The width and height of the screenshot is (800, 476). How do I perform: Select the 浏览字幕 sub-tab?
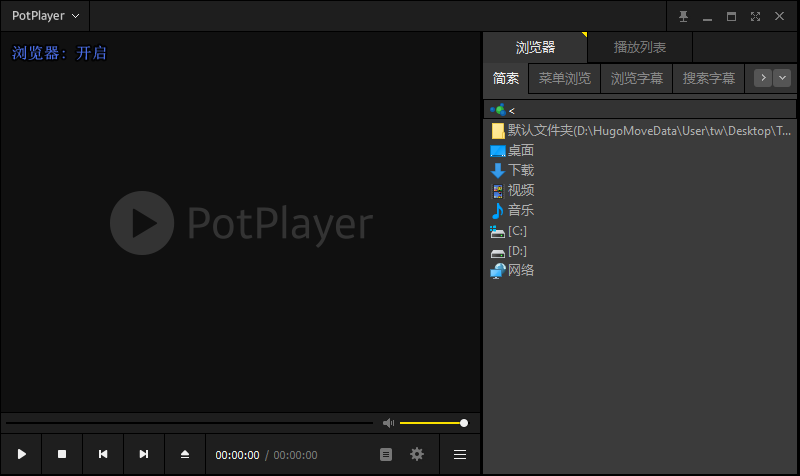tap(637, 78)
